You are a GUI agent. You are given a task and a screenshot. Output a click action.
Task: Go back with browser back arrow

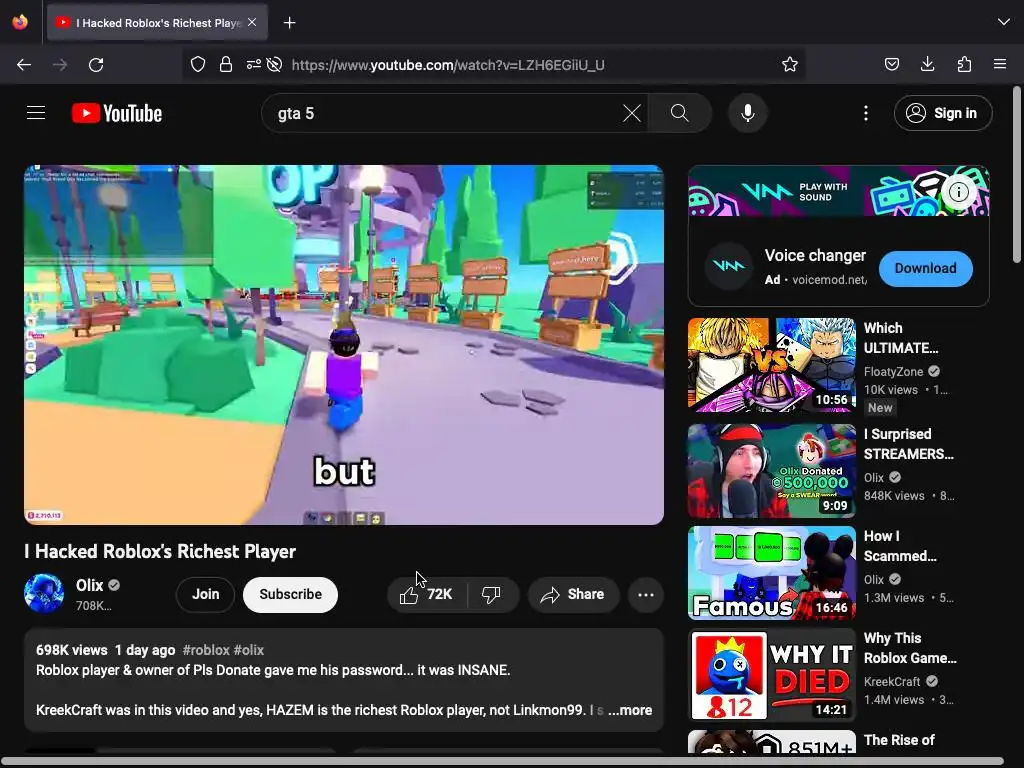pyautogui.click(x=24, y=65)
